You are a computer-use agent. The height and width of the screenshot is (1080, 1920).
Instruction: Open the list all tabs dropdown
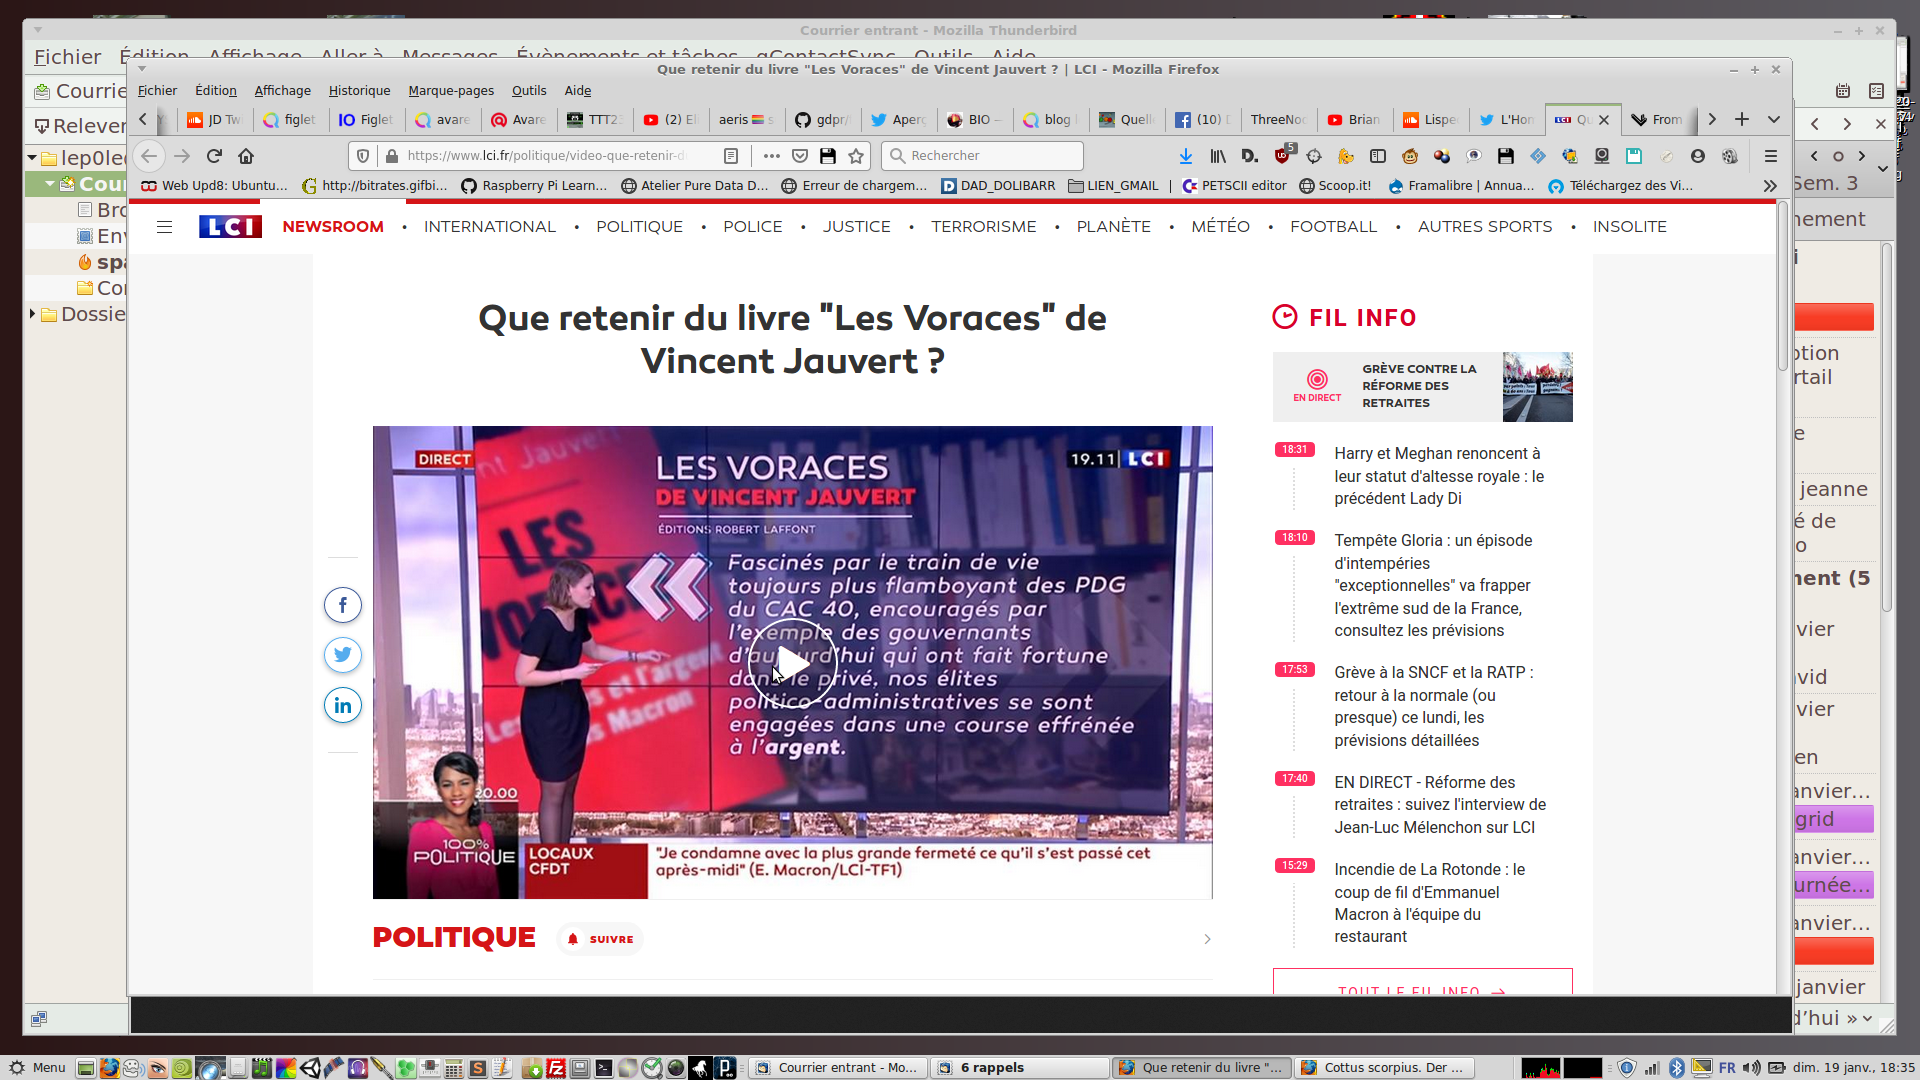click(1774, 119)
